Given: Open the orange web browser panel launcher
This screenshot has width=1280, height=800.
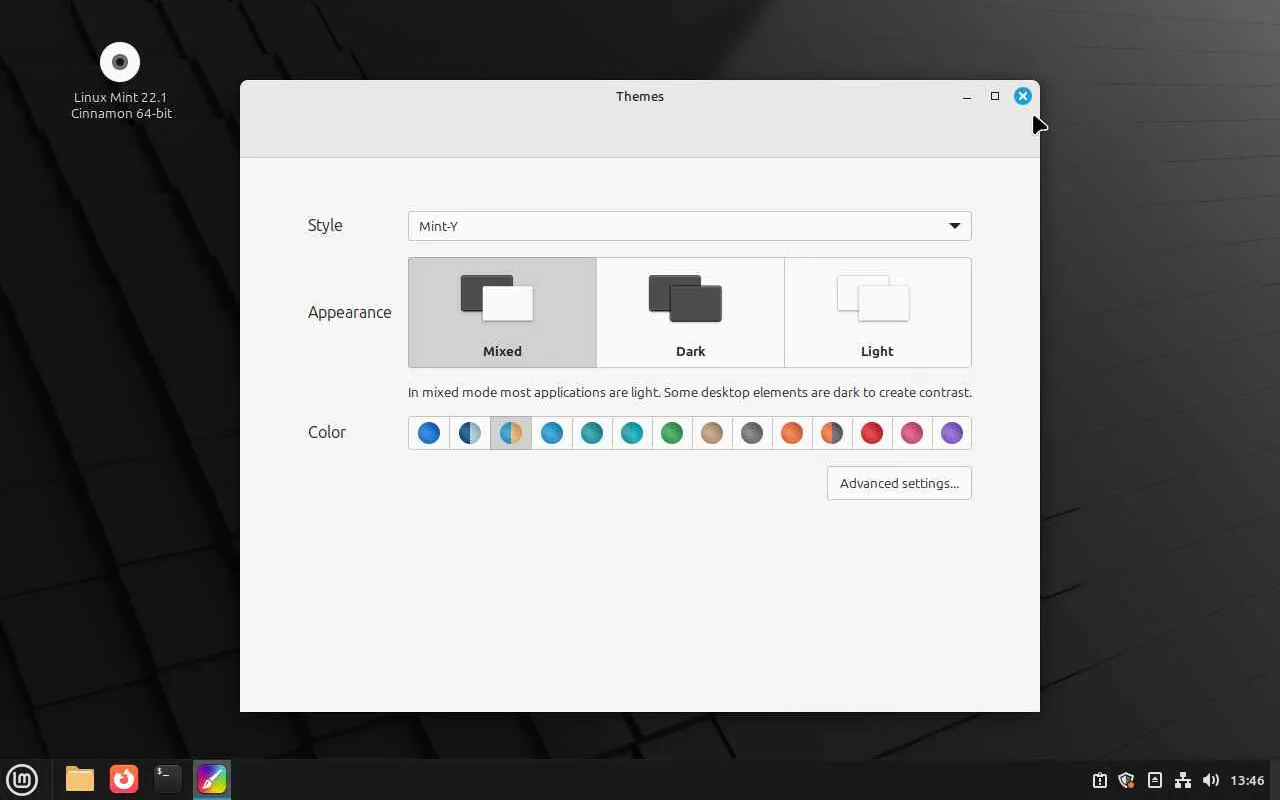Looking at the screenshot, I should click(124, 779).
